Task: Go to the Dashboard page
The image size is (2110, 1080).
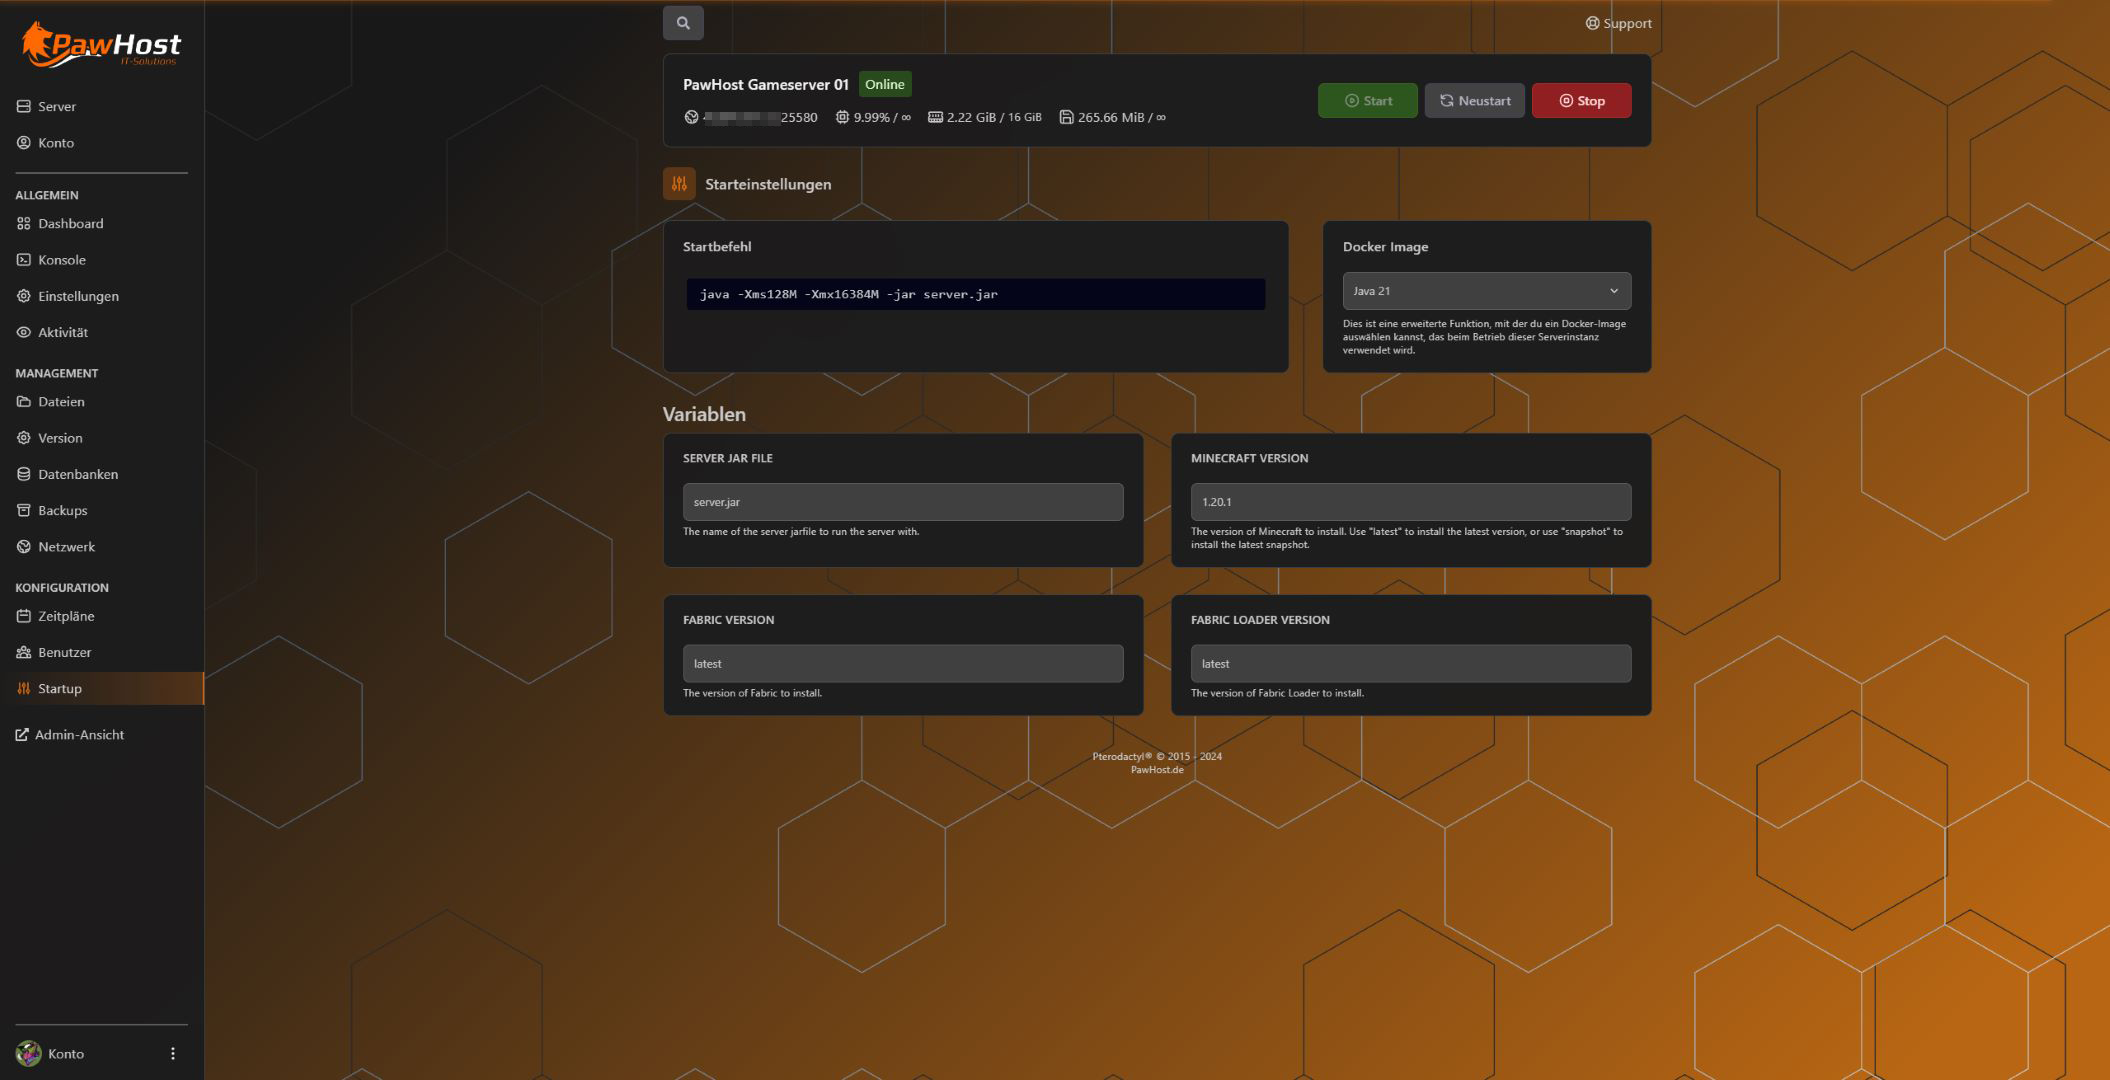Action: coord(70,224)
